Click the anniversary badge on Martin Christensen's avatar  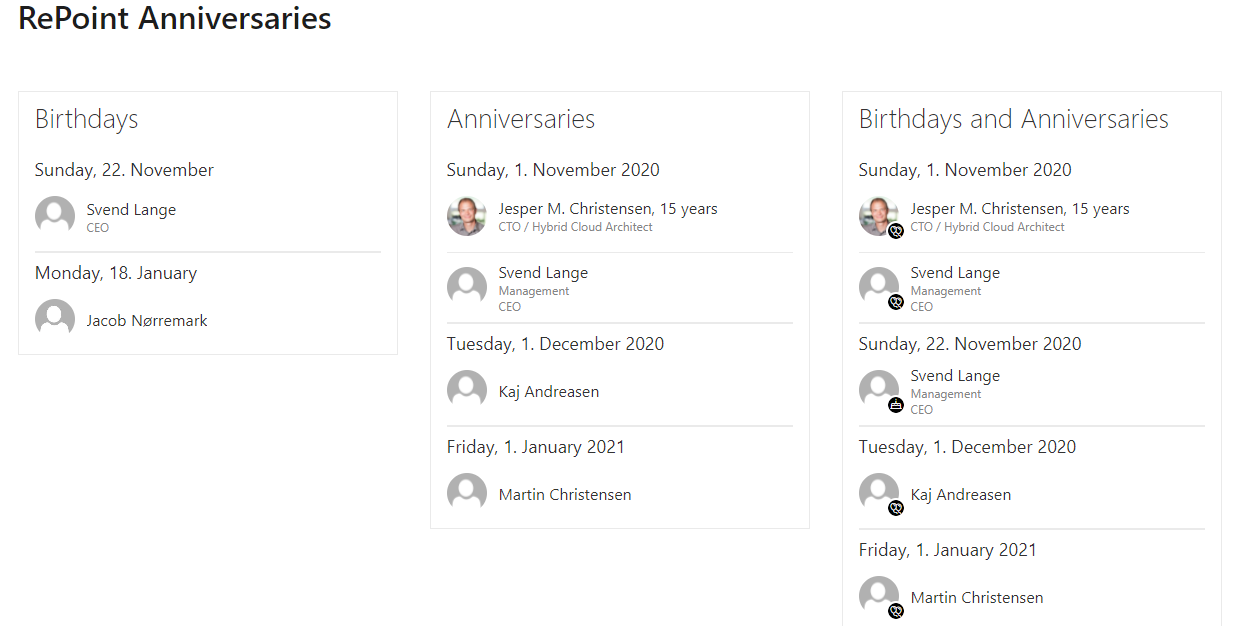(896, 611)
